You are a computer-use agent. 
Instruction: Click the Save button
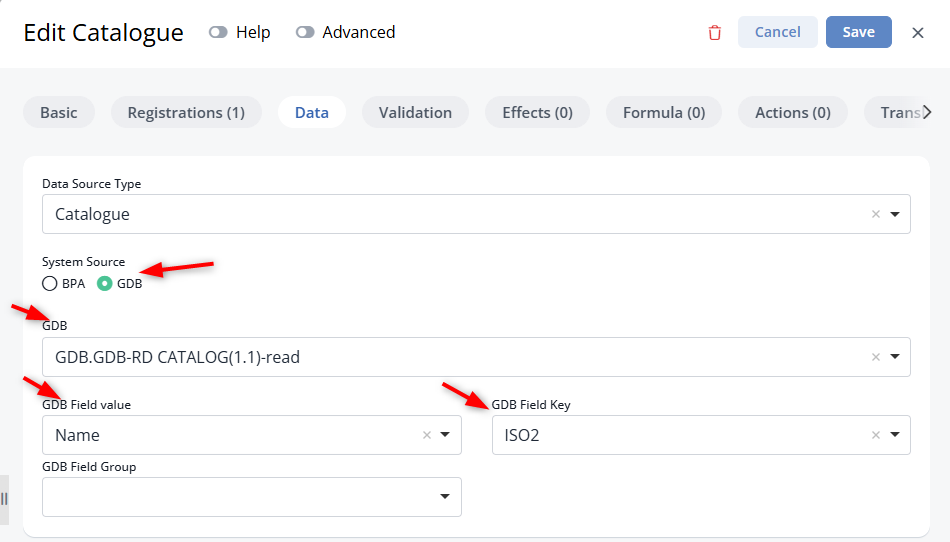pyautogui.click(x=859, y=32)
